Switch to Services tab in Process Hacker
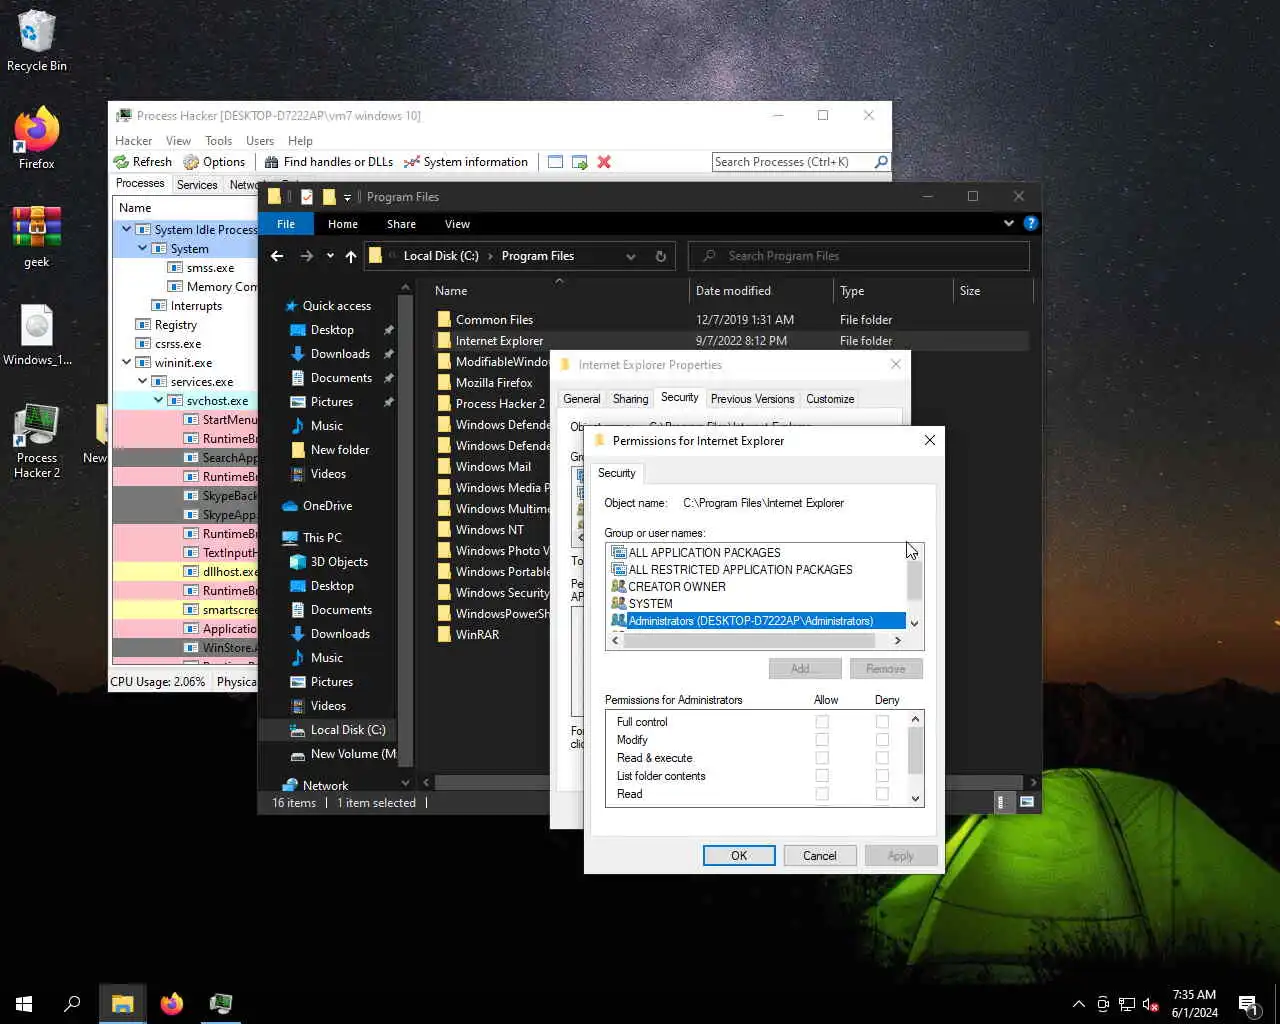 click(x=197, y=184)
